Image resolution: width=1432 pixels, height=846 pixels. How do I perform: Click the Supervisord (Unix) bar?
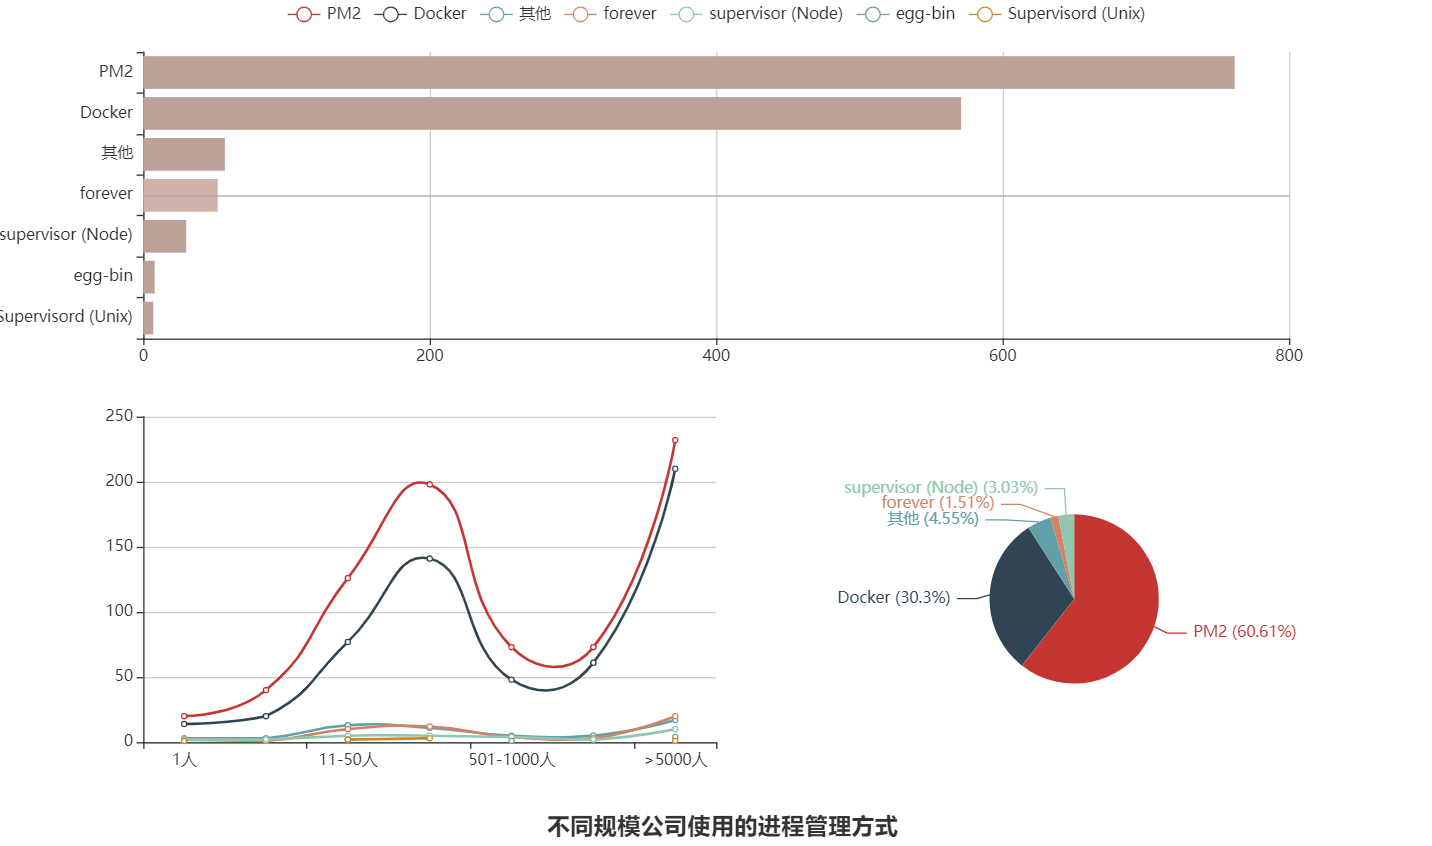148,318
